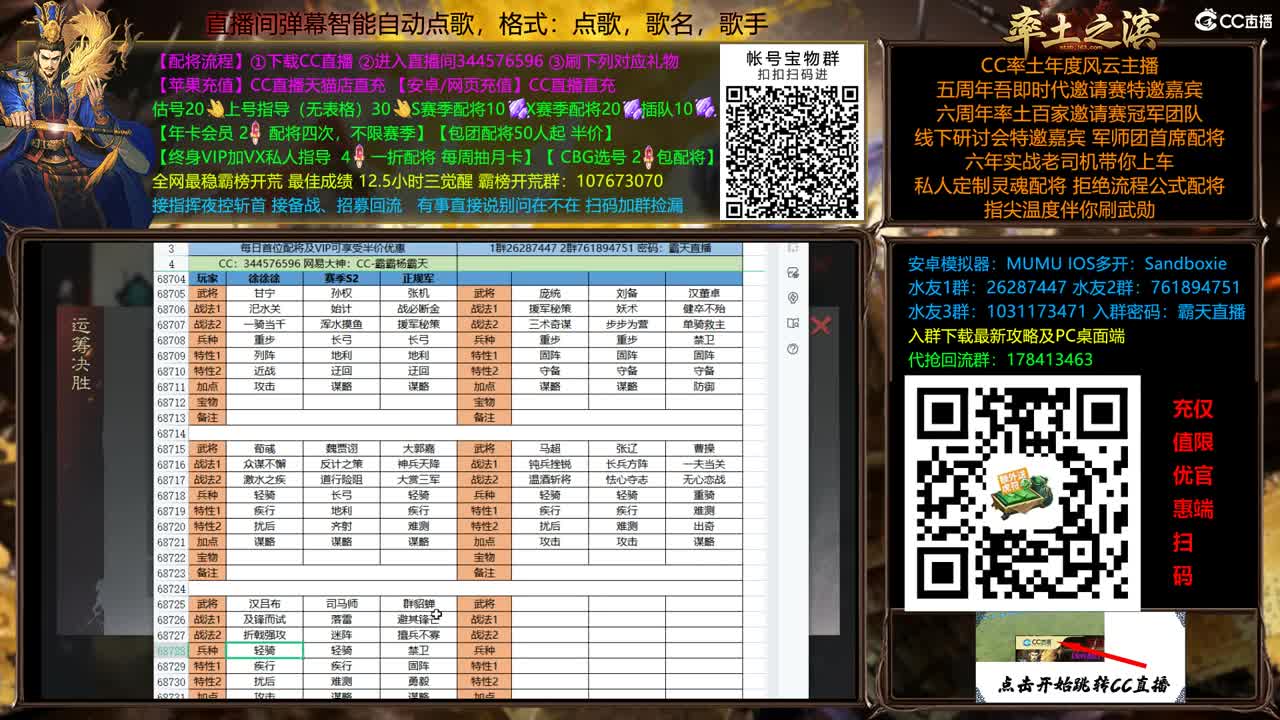The width and height of the screenshot is (1280, 720).
Task: Select the cell 重骑
Action: [x=704, y=496]
